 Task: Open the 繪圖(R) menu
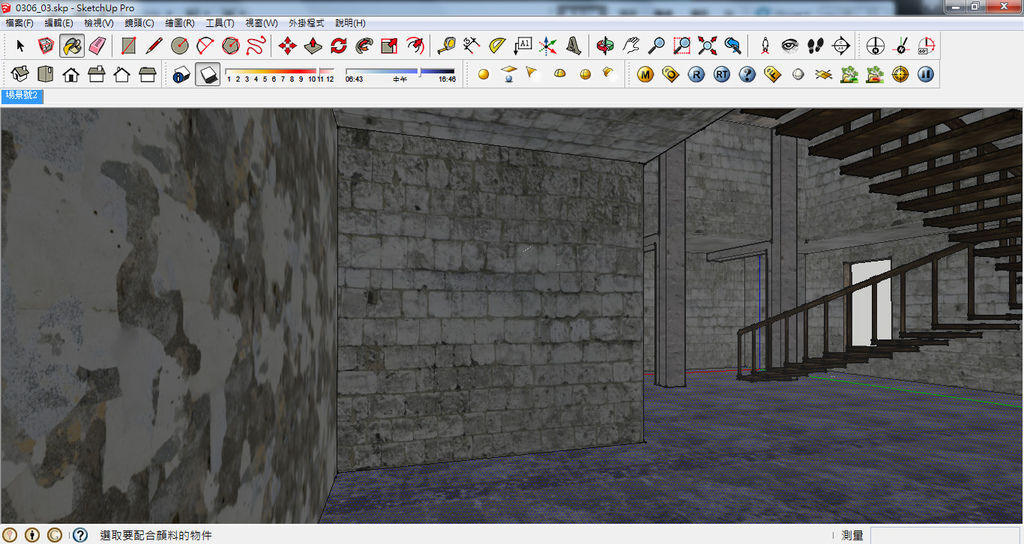[180, 23]
